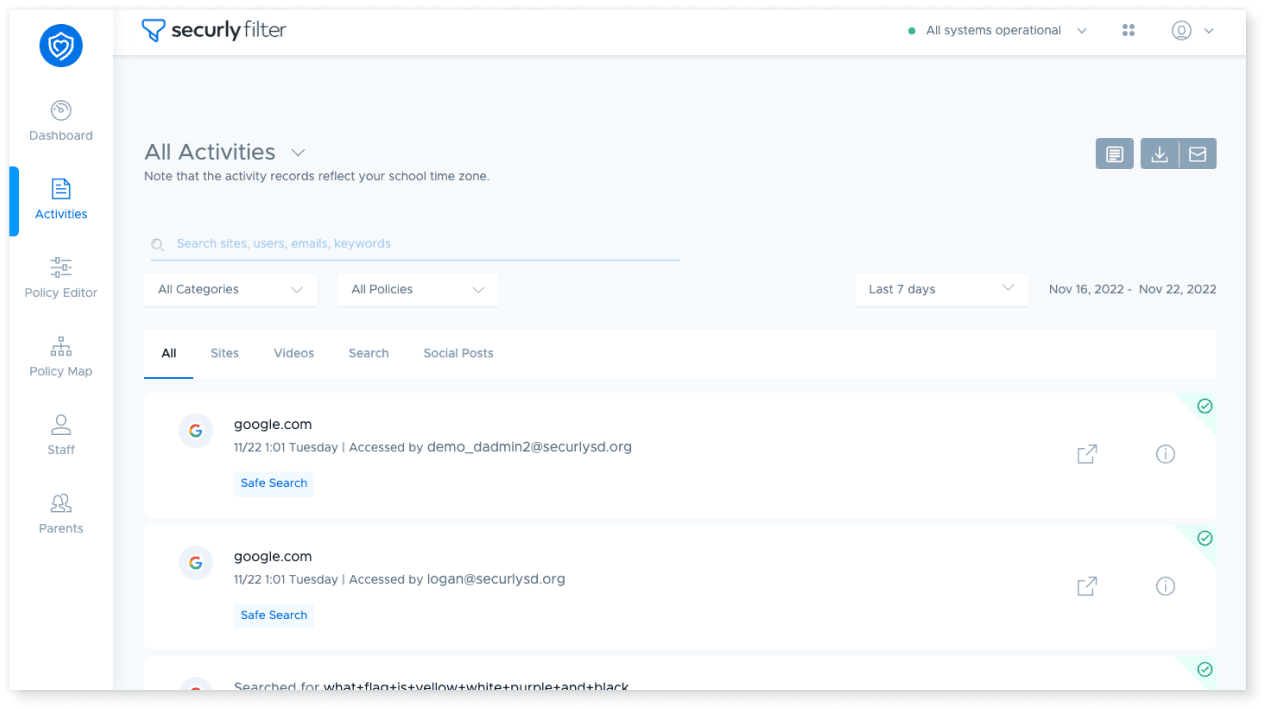
Task: Download the activity records
Action: coord(1159,154)
